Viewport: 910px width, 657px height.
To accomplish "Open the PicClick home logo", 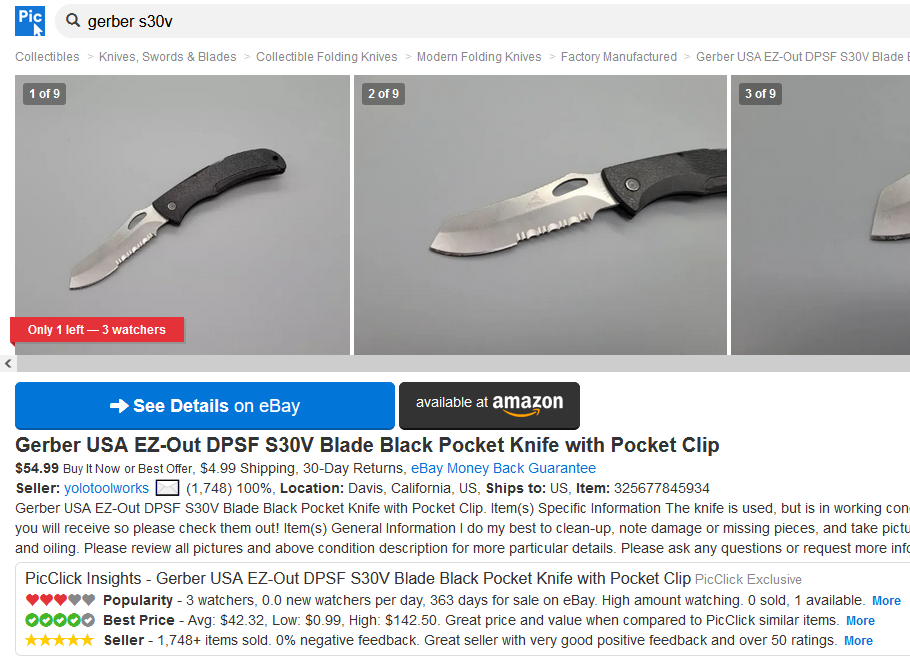I will point(30,21).
